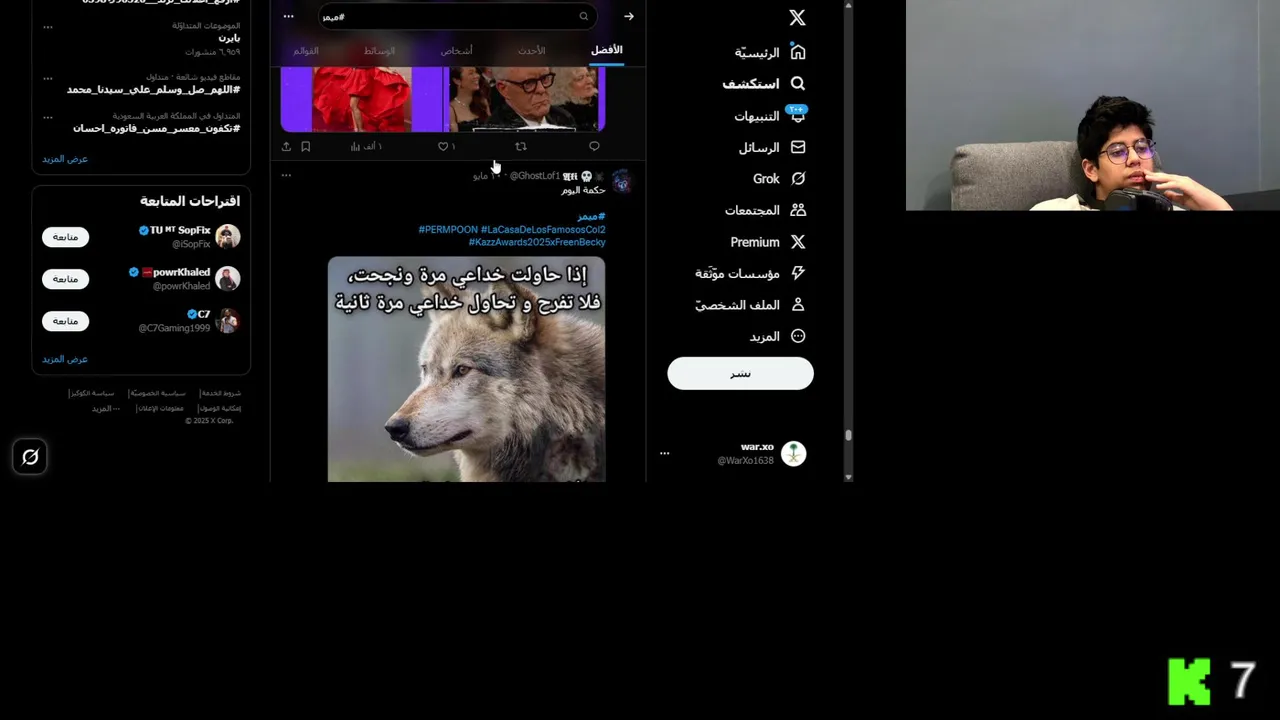Open options for #اللهم_صل_وسلم_على_سيدنا_محمد trend
The width and height of the screenshot is (1280, 720).
point(47,78)
